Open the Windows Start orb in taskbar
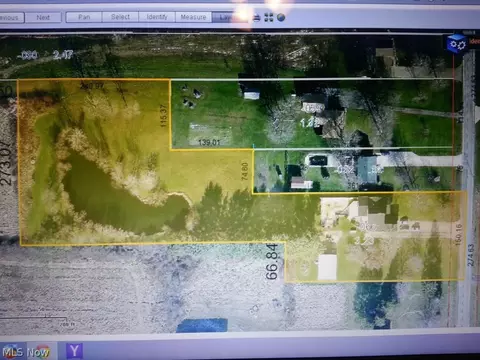Screen dimensions: 480x360 (11, 351)
